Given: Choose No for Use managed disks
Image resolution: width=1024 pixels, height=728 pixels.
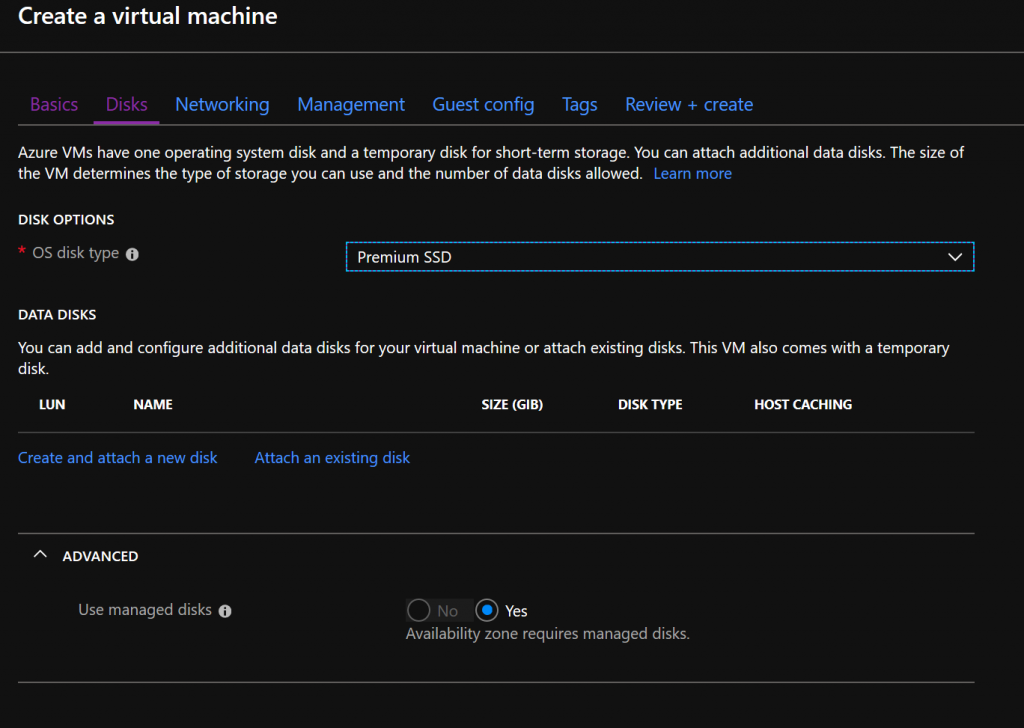Looking at the screenshot, I should click(x=419, y=610).
